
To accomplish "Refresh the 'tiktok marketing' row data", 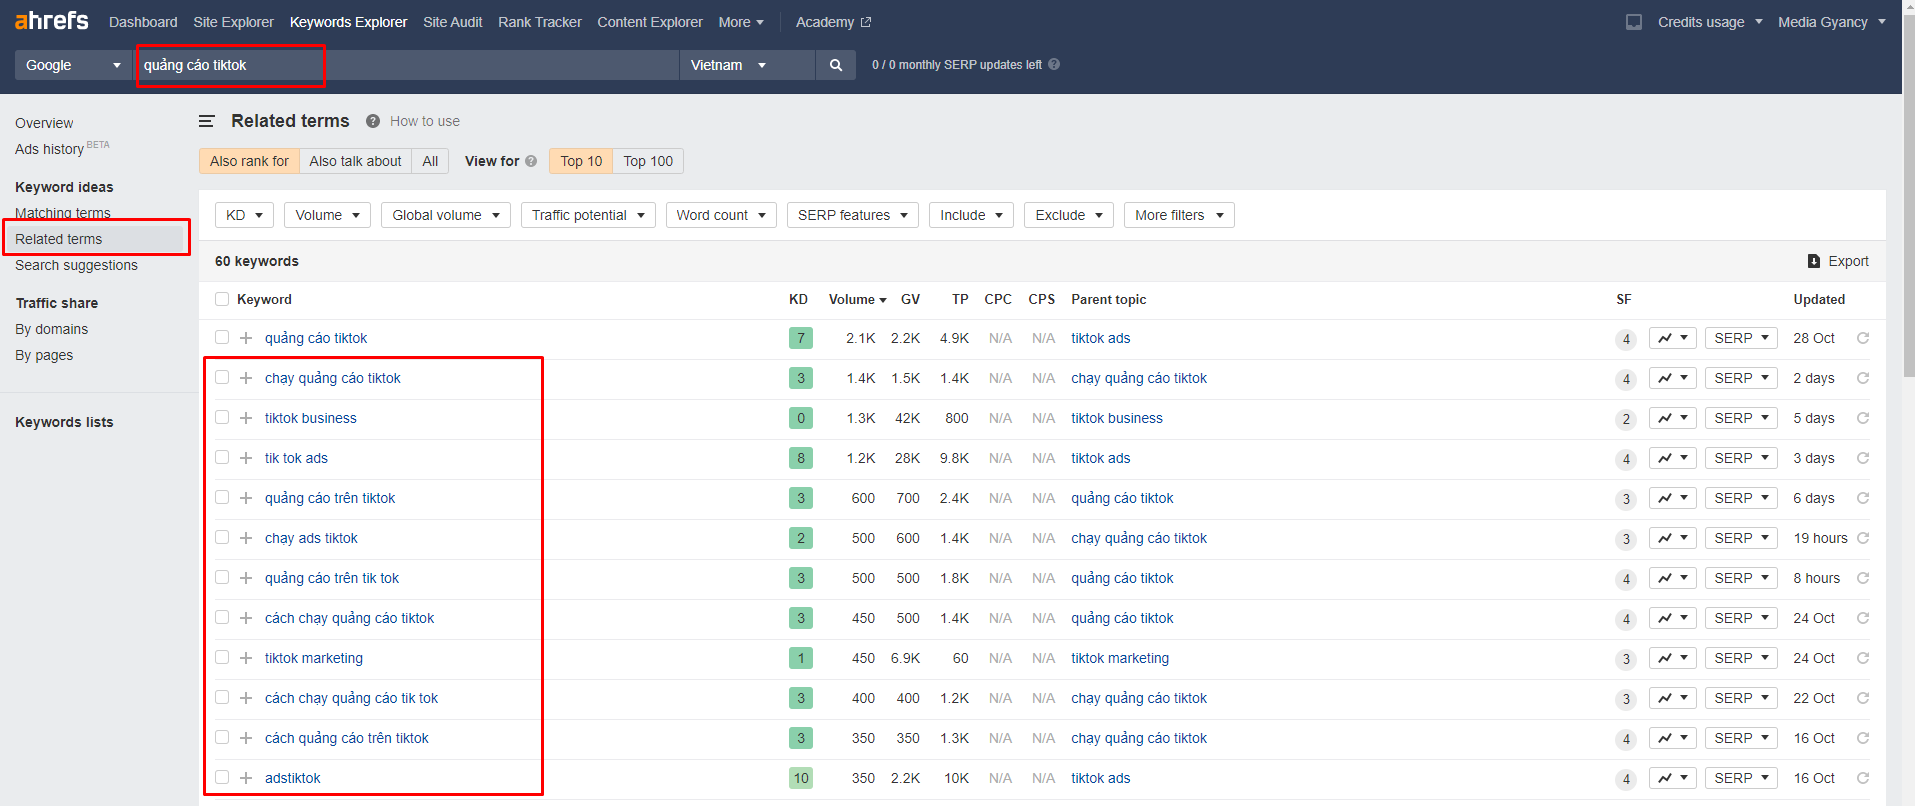I will (x=1863, y=658).
